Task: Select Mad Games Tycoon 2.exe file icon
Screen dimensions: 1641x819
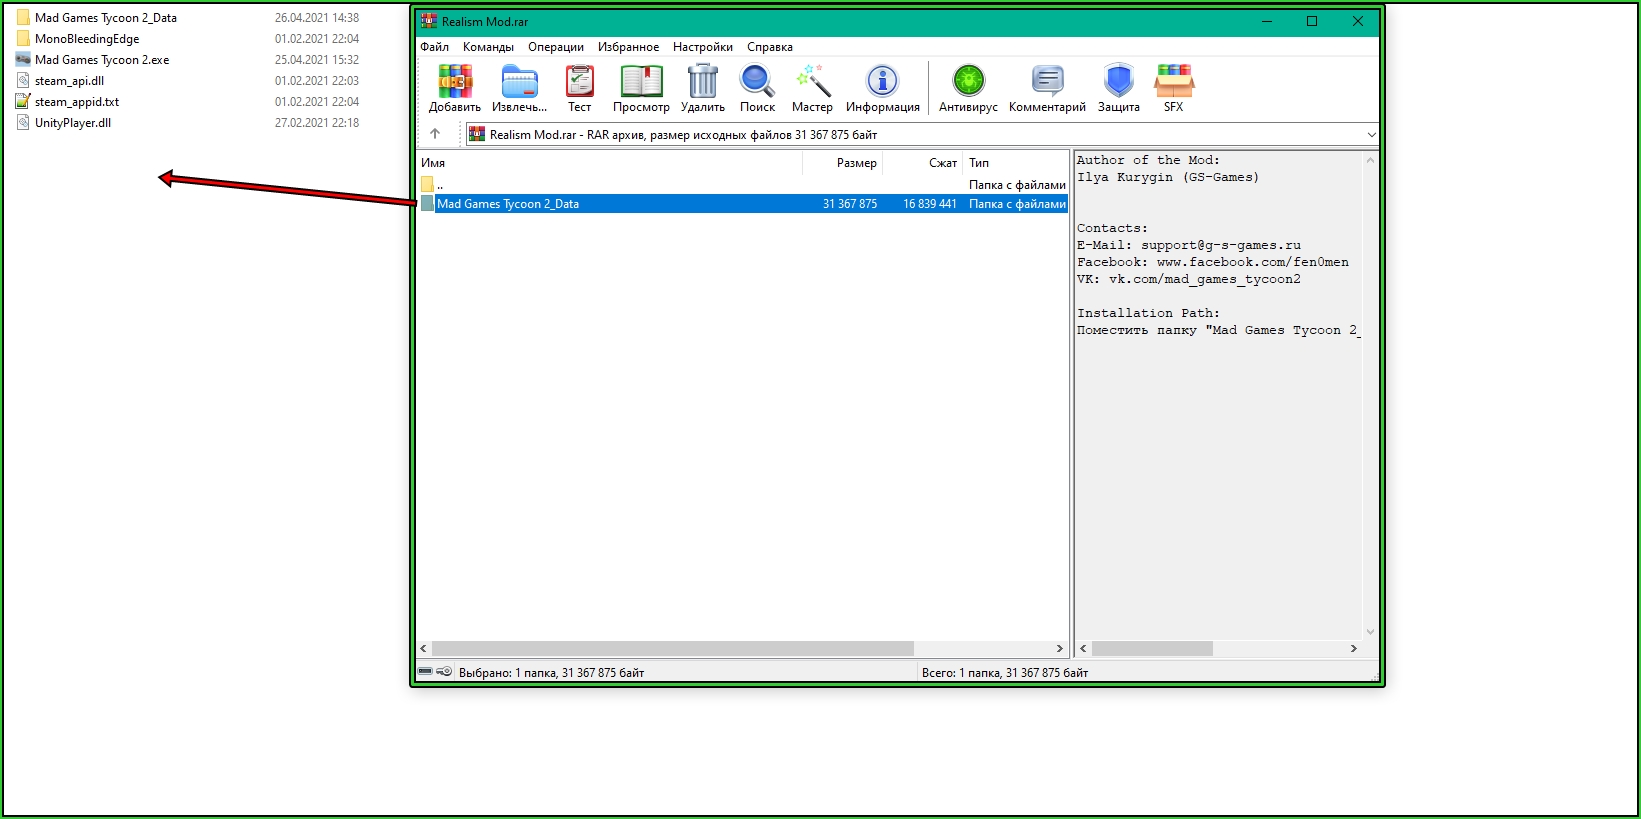Action: point(23,60)
